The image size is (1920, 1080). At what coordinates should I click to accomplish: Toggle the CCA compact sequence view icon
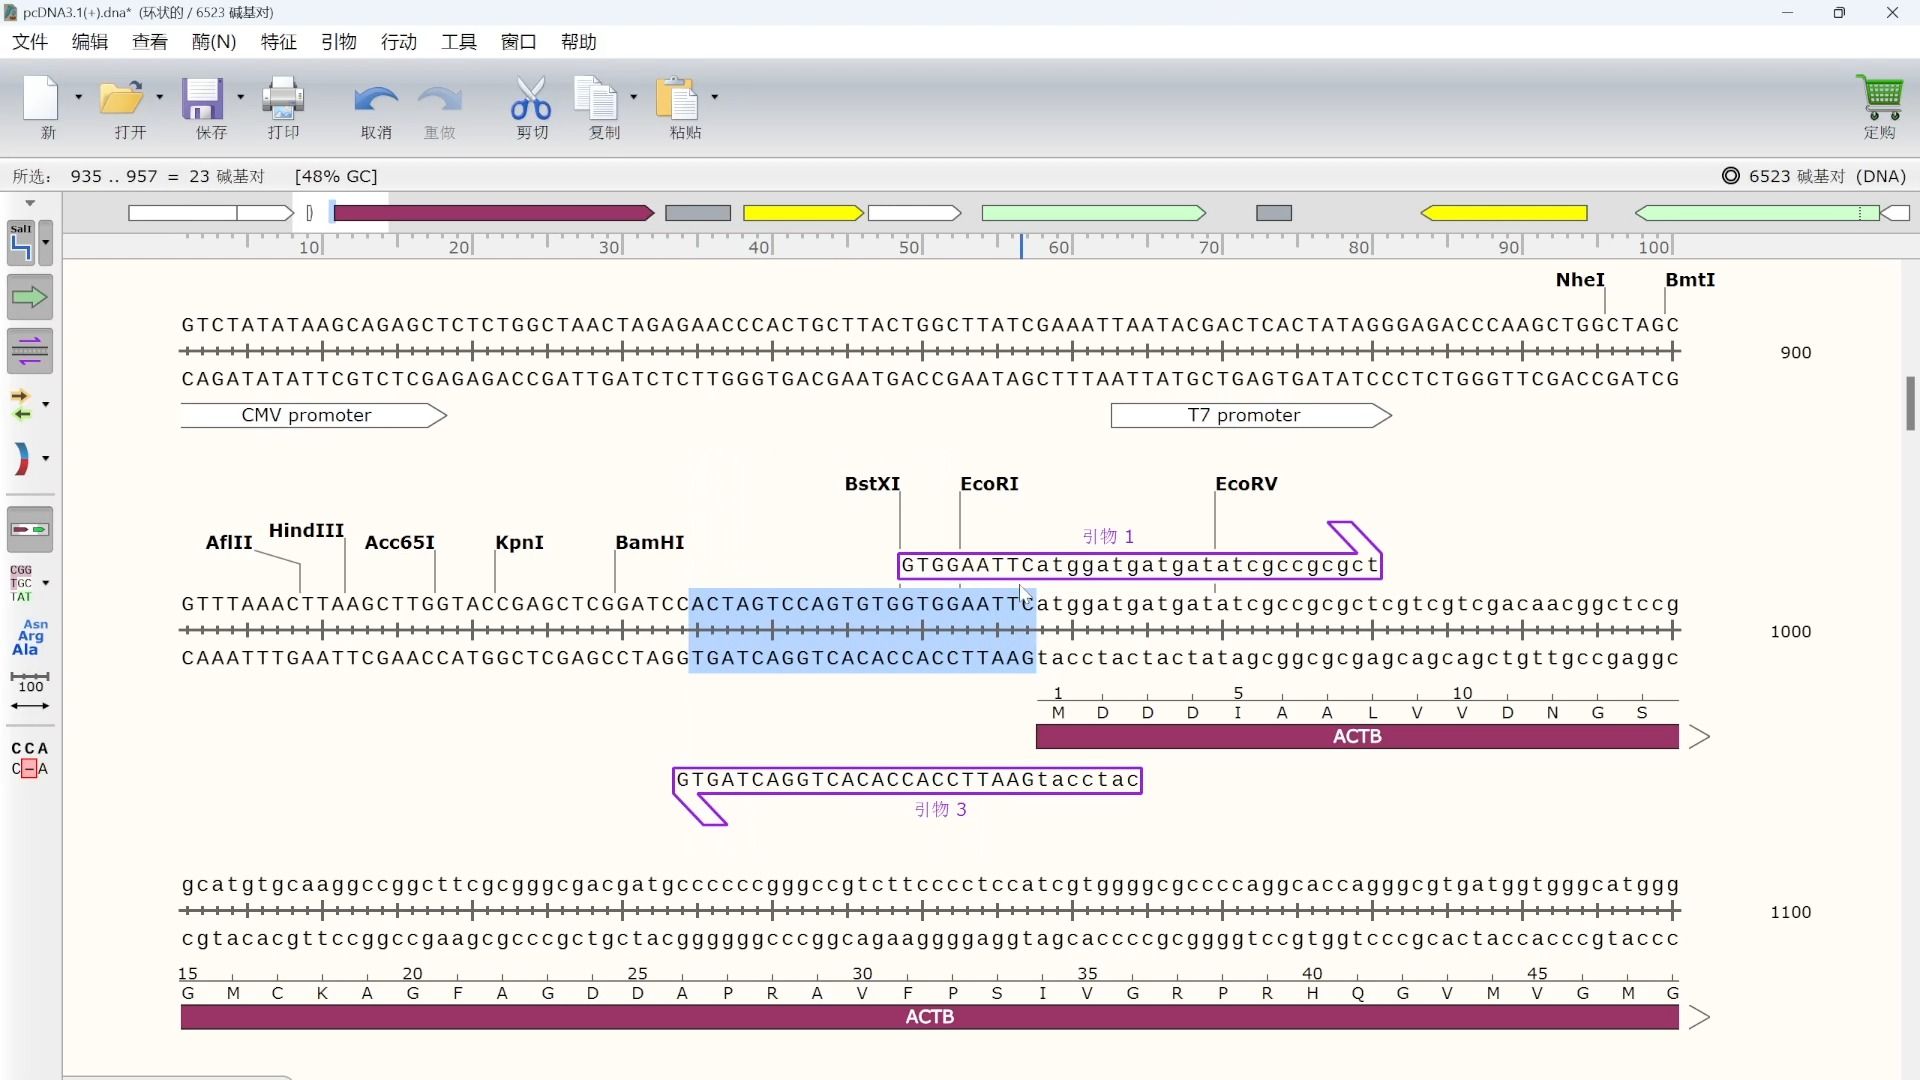click(x=30, y=759)
